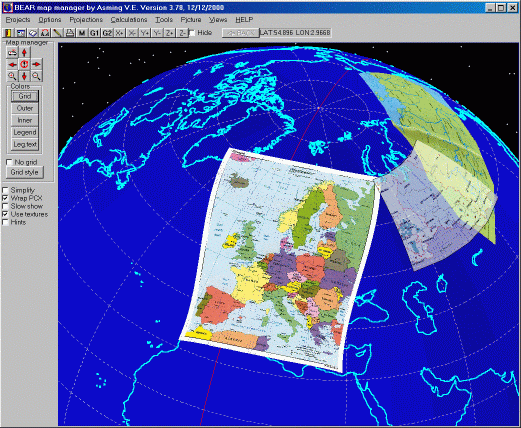Click the Grid color button
The width and height of the screenshot is (521, 428).
coord(25,96)
